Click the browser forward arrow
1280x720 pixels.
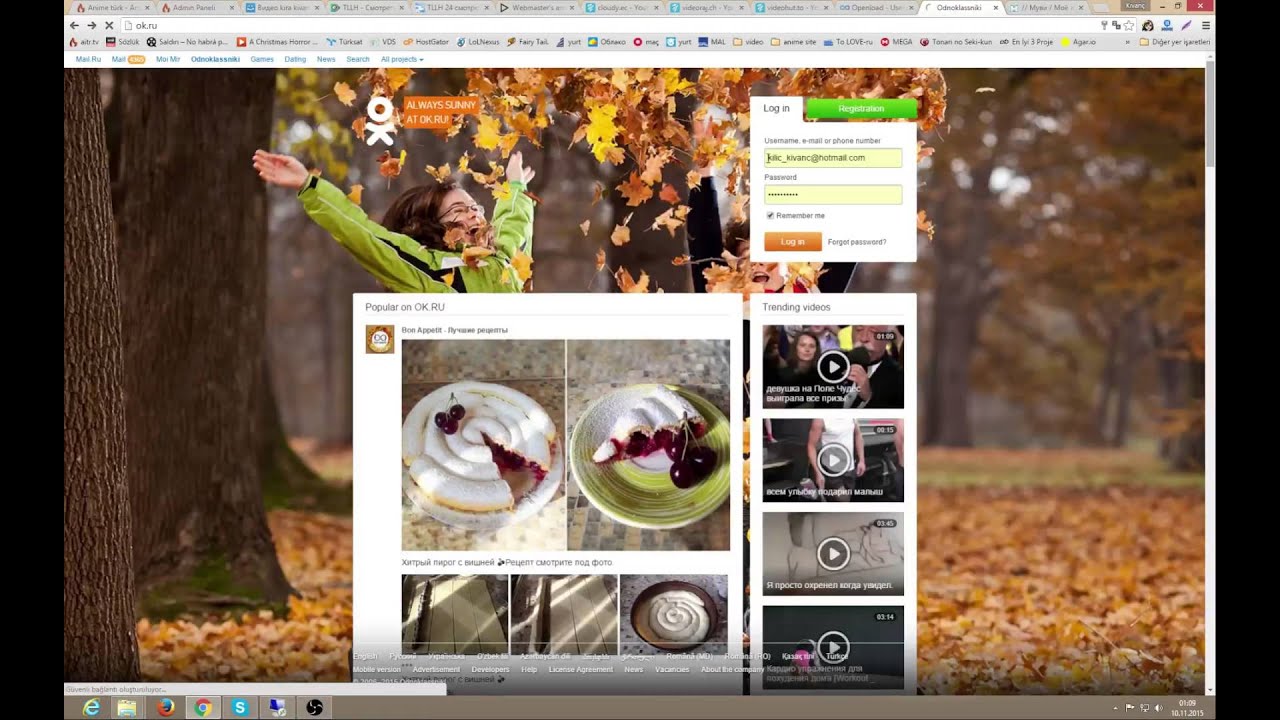tap(91, 25)
